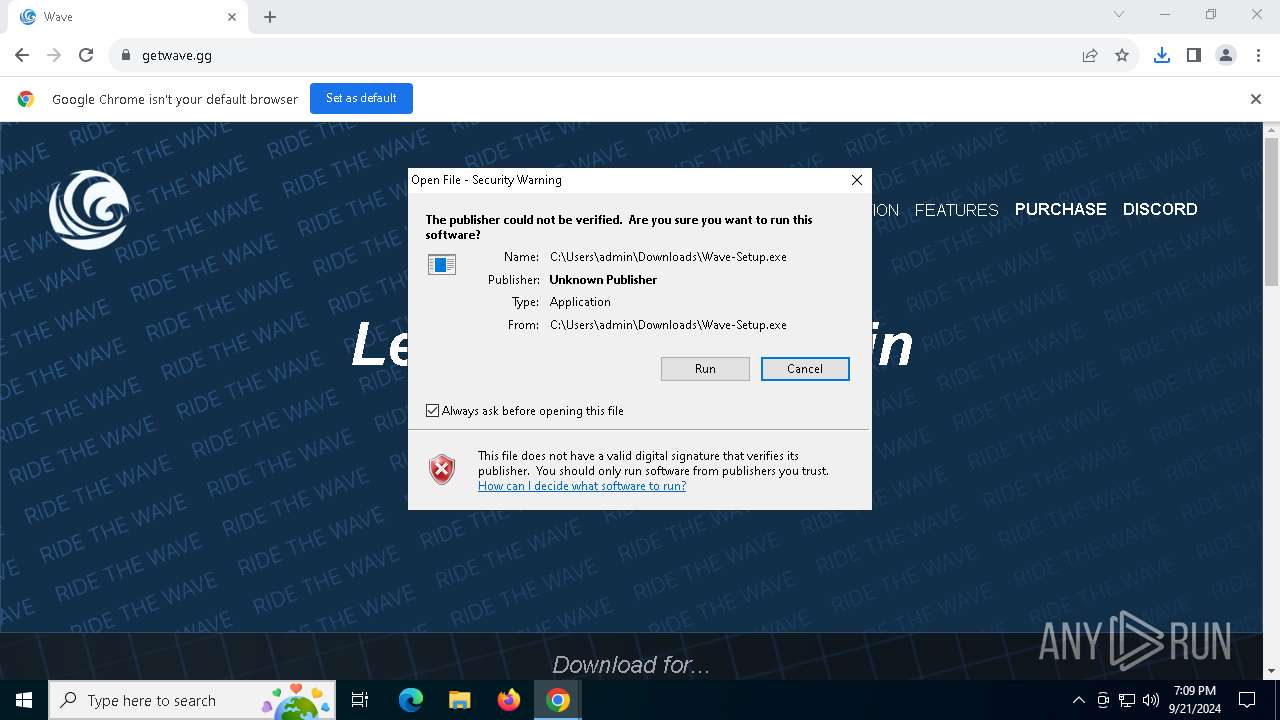Click the page vertical scrollbar thumb
The image size is (1280, 720).
[x=1271, y=211]
